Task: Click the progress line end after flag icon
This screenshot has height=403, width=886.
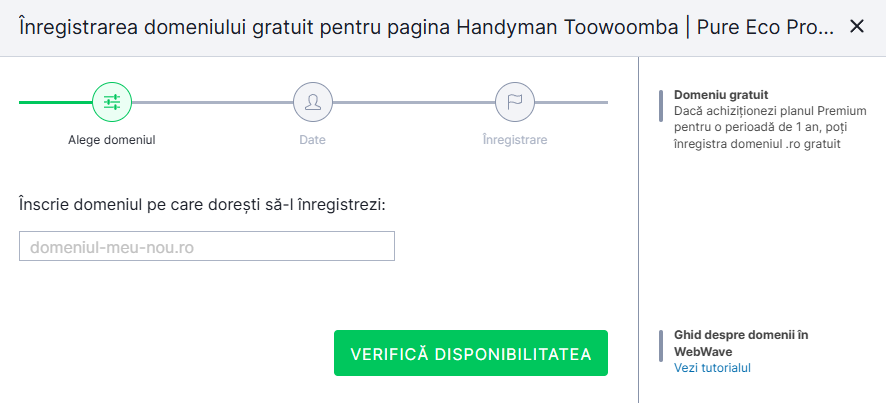Action: point(572,102)
